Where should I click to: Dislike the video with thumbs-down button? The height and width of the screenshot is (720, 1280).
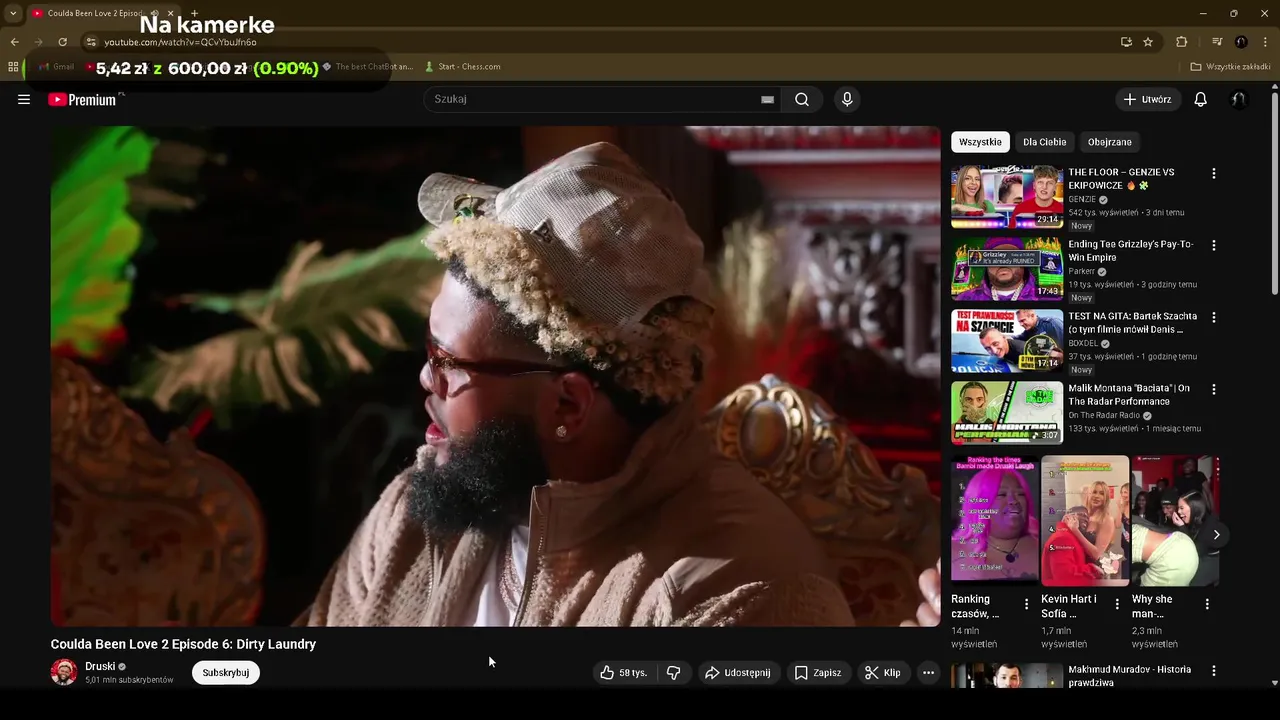click(674, 673)
